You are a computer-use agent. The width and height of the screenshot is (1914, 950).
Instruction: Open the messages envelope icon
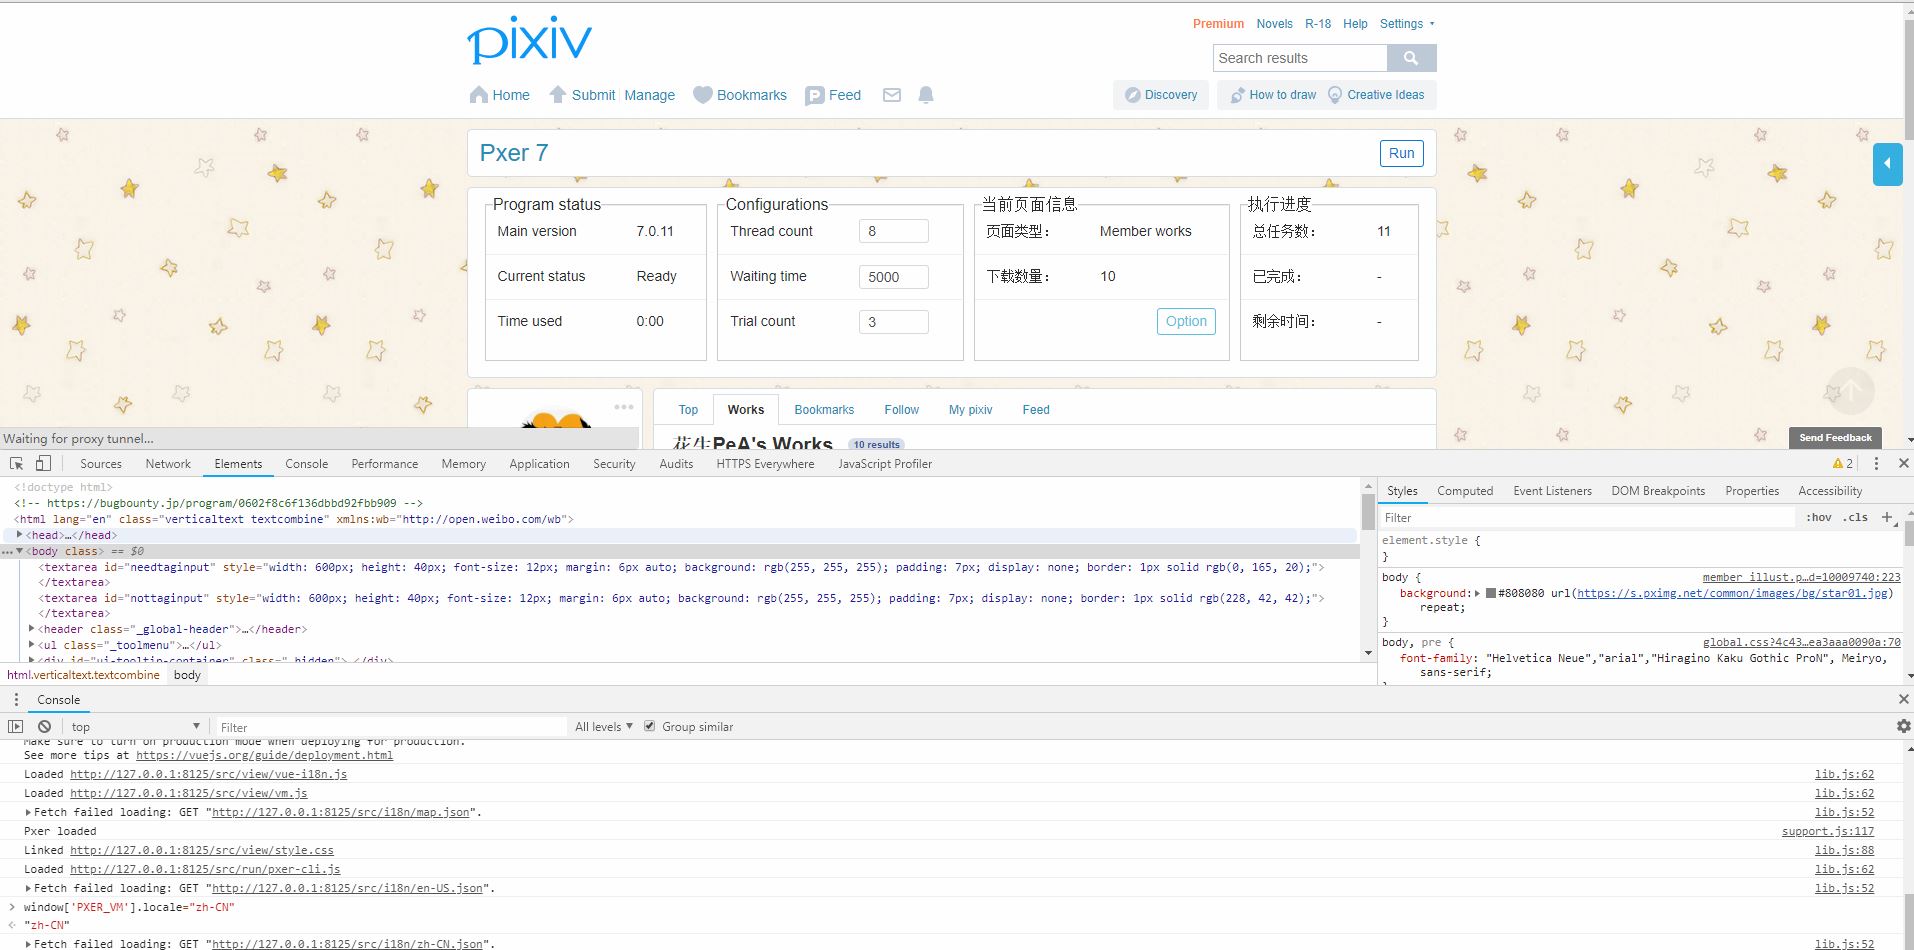(892, 95)
